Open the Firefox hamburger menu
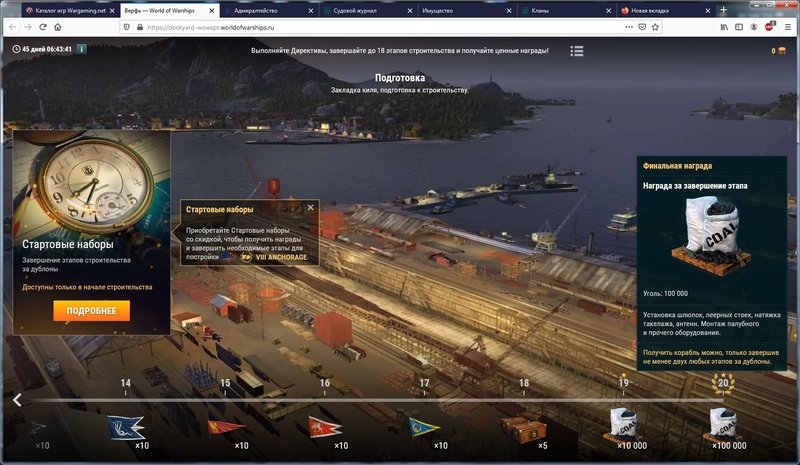This screenshot has width=800, height=465. (x=787, y=27)
